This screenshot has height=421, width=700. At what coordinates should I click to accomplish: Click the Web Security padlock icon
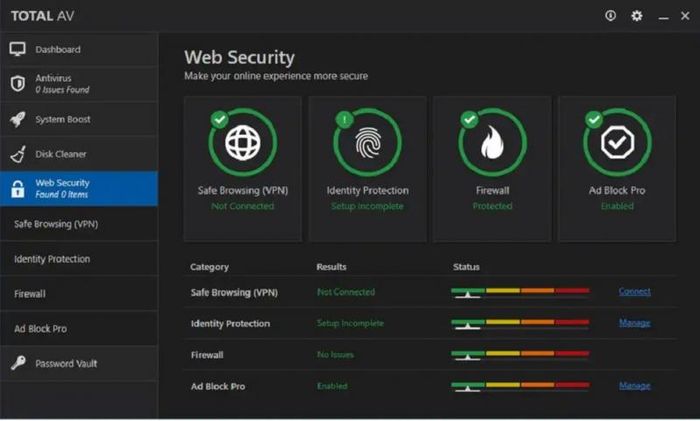pyautogui.click(x=17, y=189)
